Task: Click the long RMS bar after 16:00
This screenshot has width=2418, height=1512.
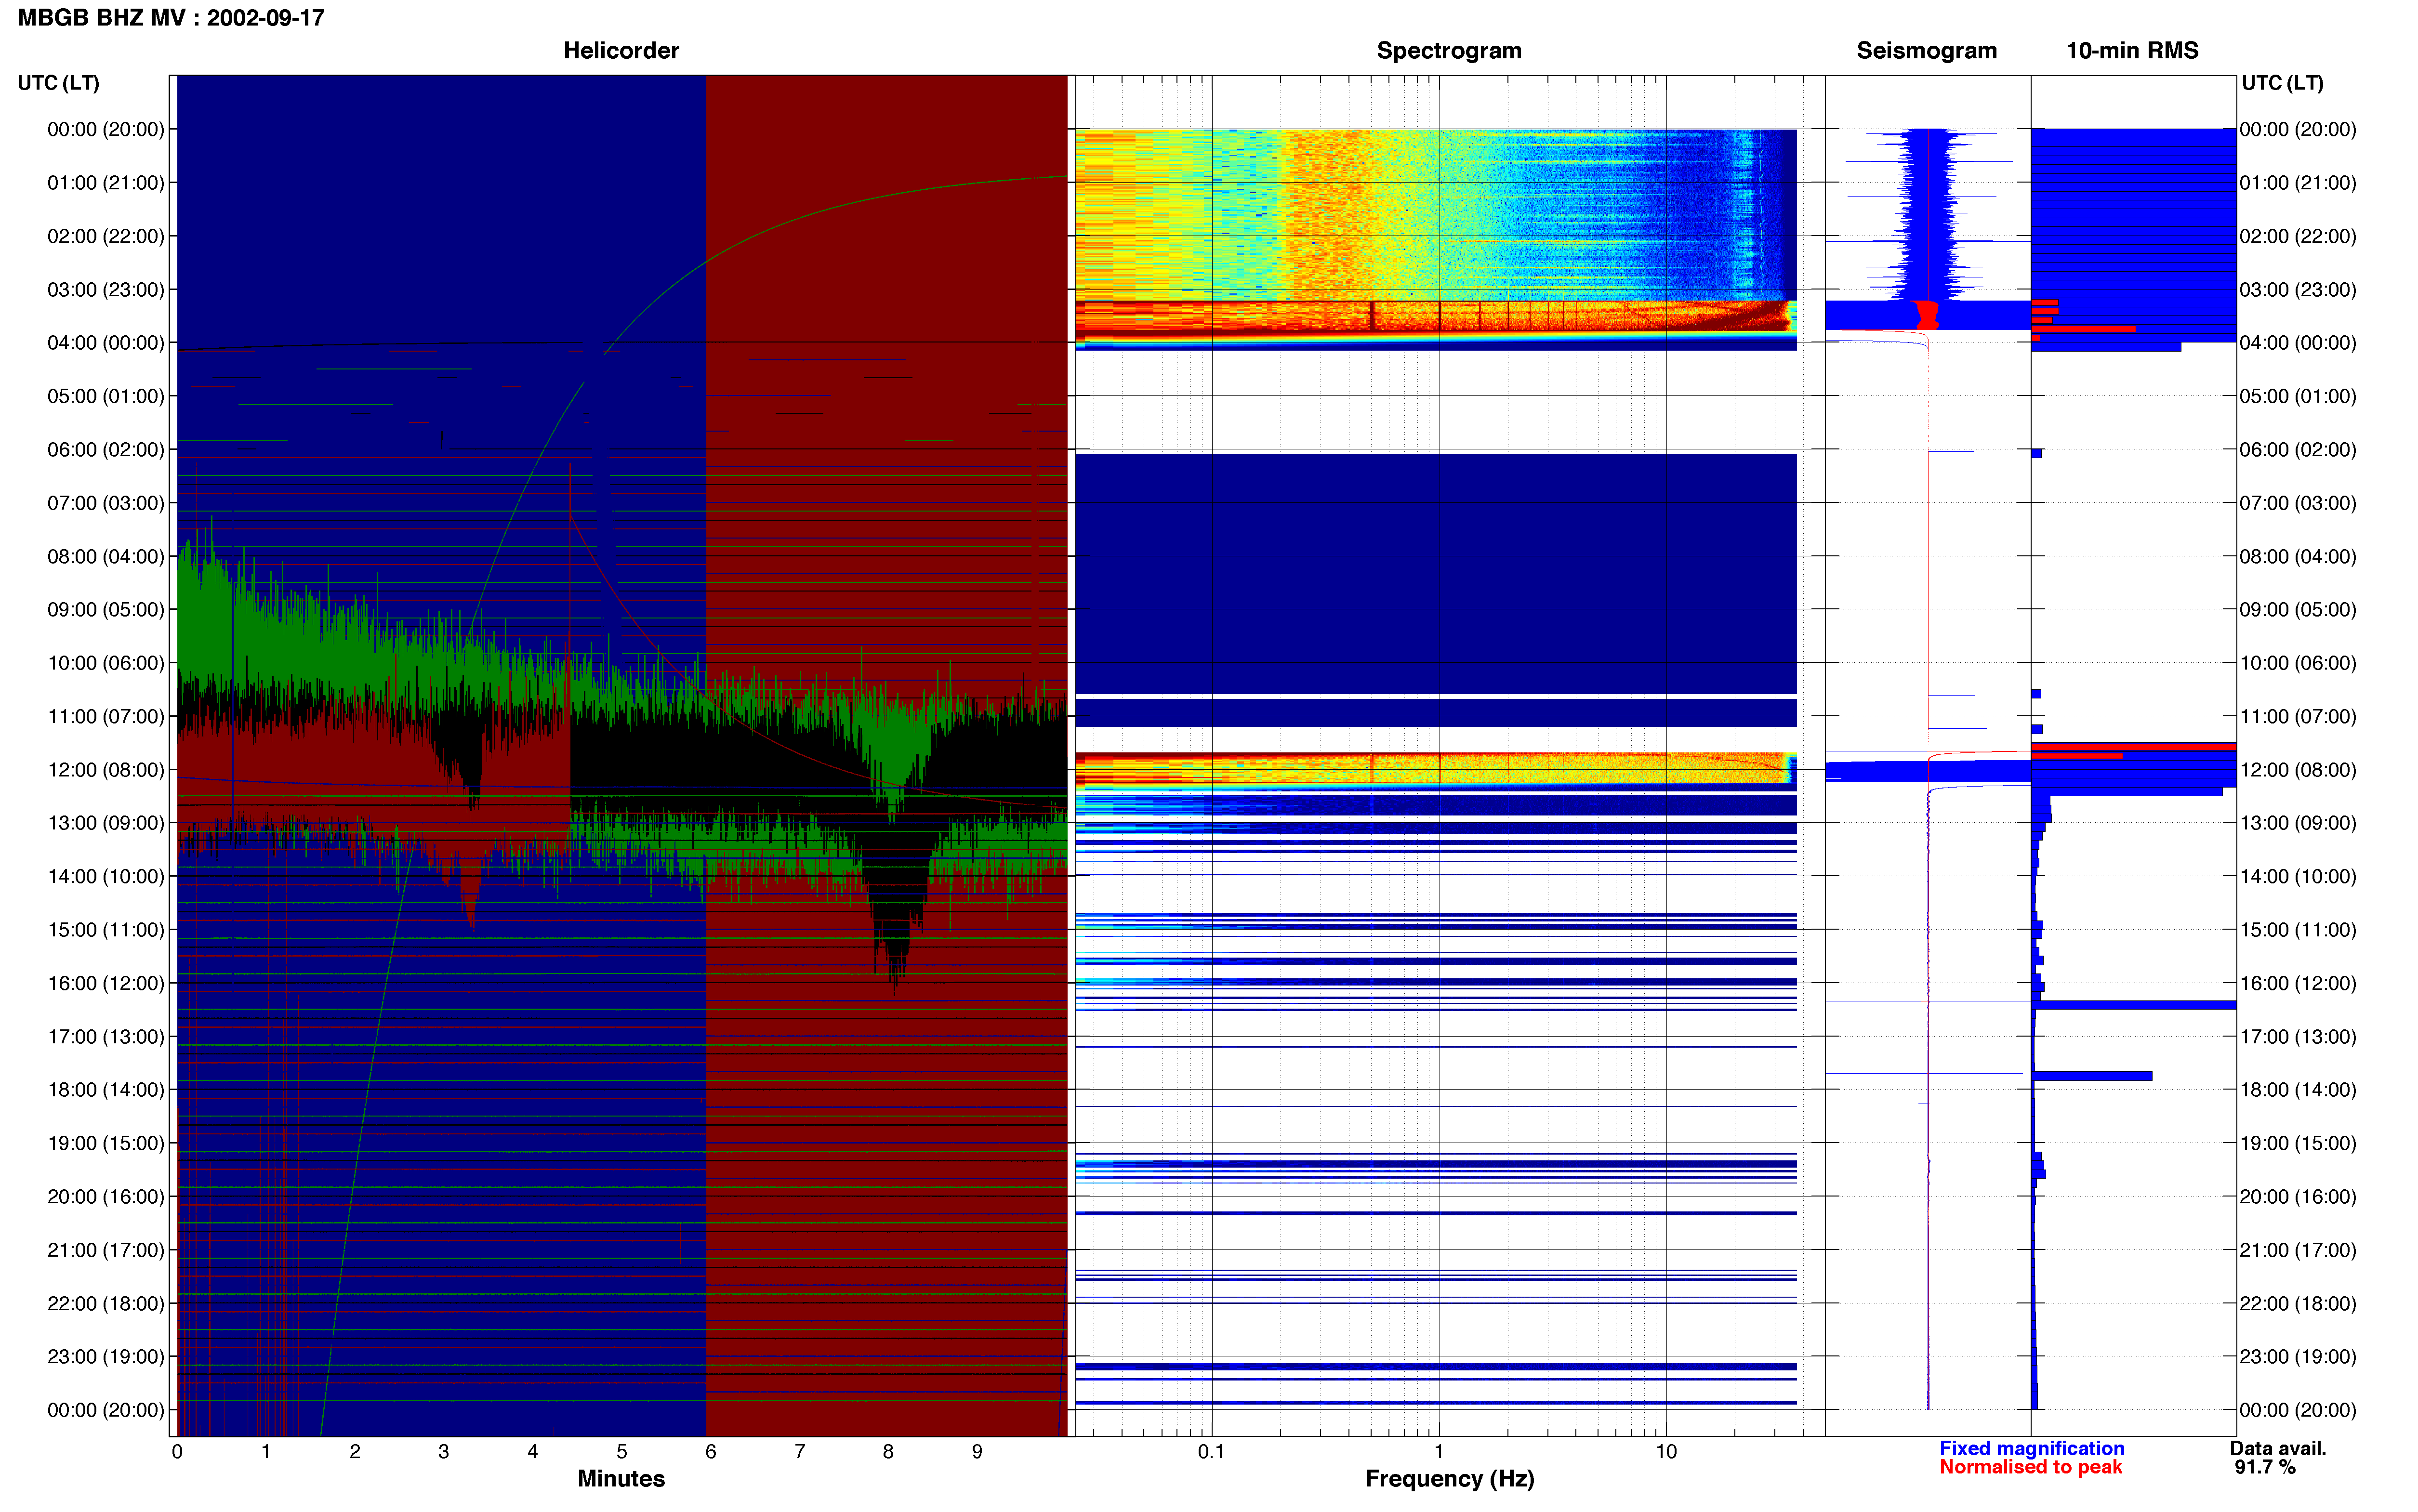Action: click(x=2134, y=1005)
